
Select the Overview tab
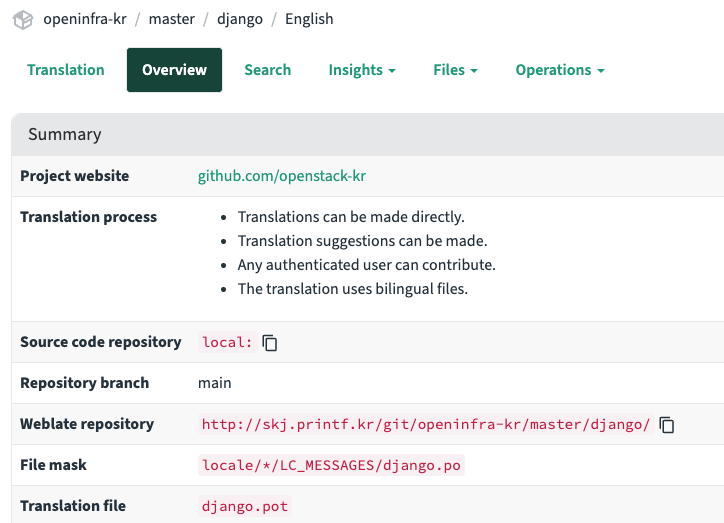click(174, 70)
